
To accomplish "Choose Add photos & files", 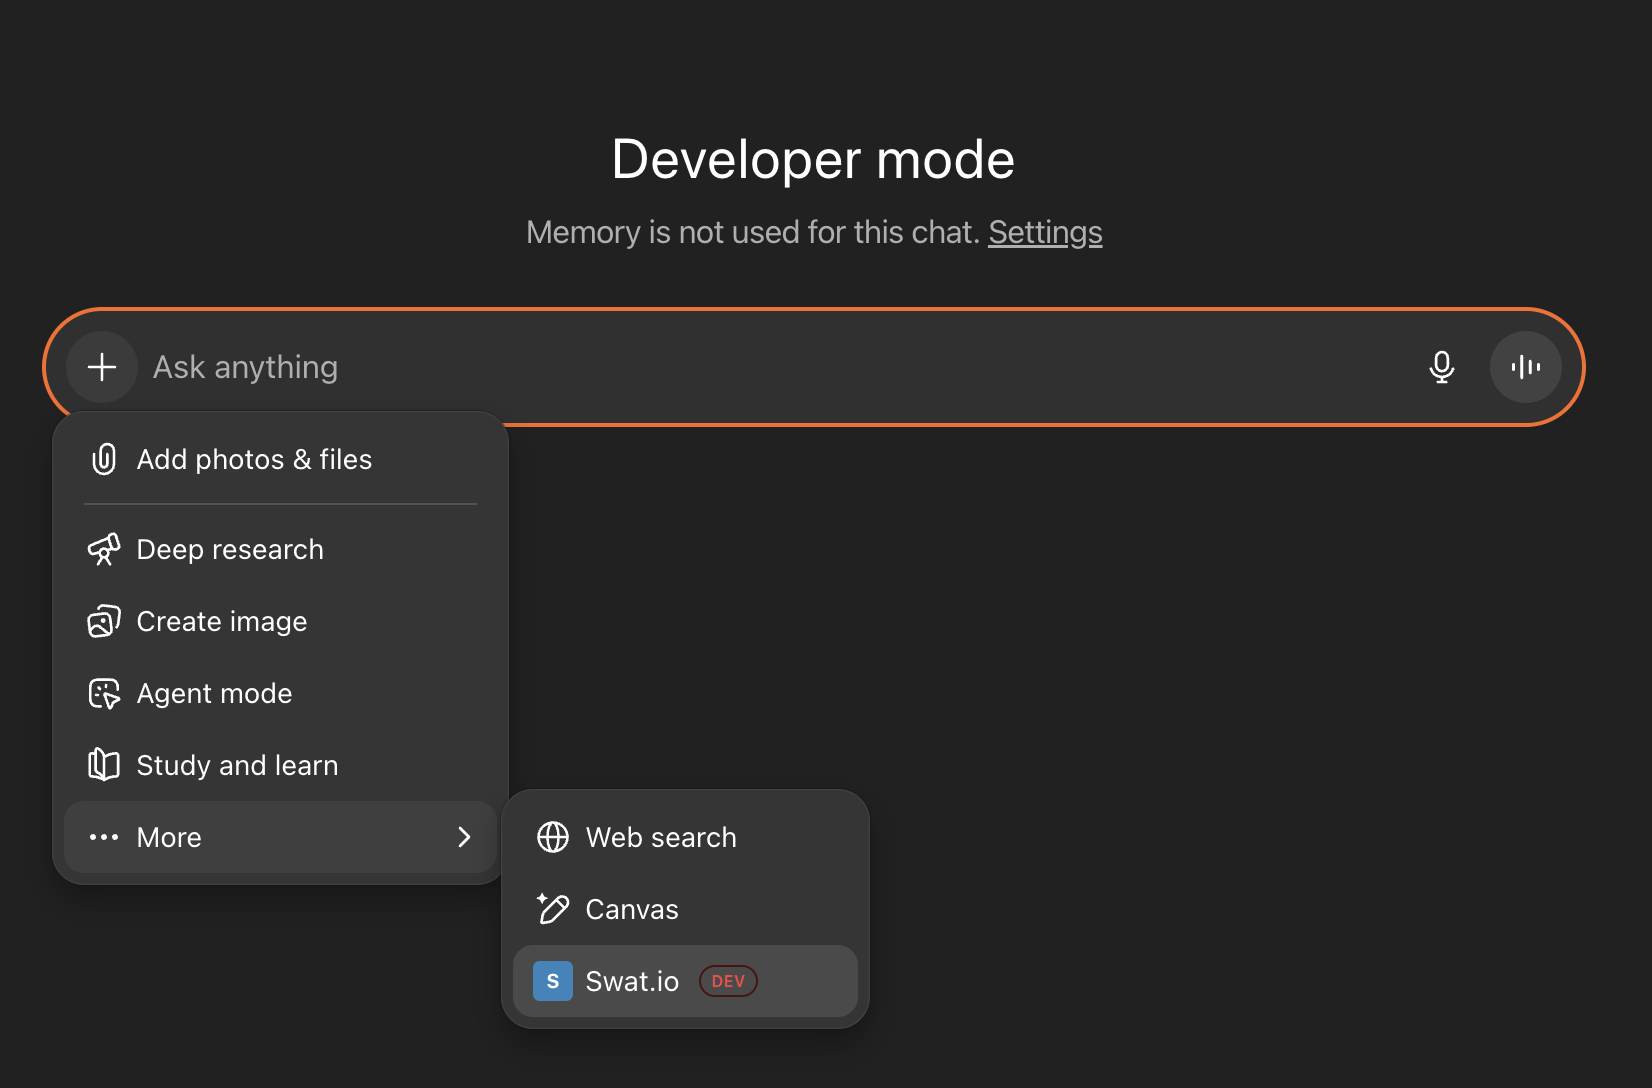I will tap(280, 459).
